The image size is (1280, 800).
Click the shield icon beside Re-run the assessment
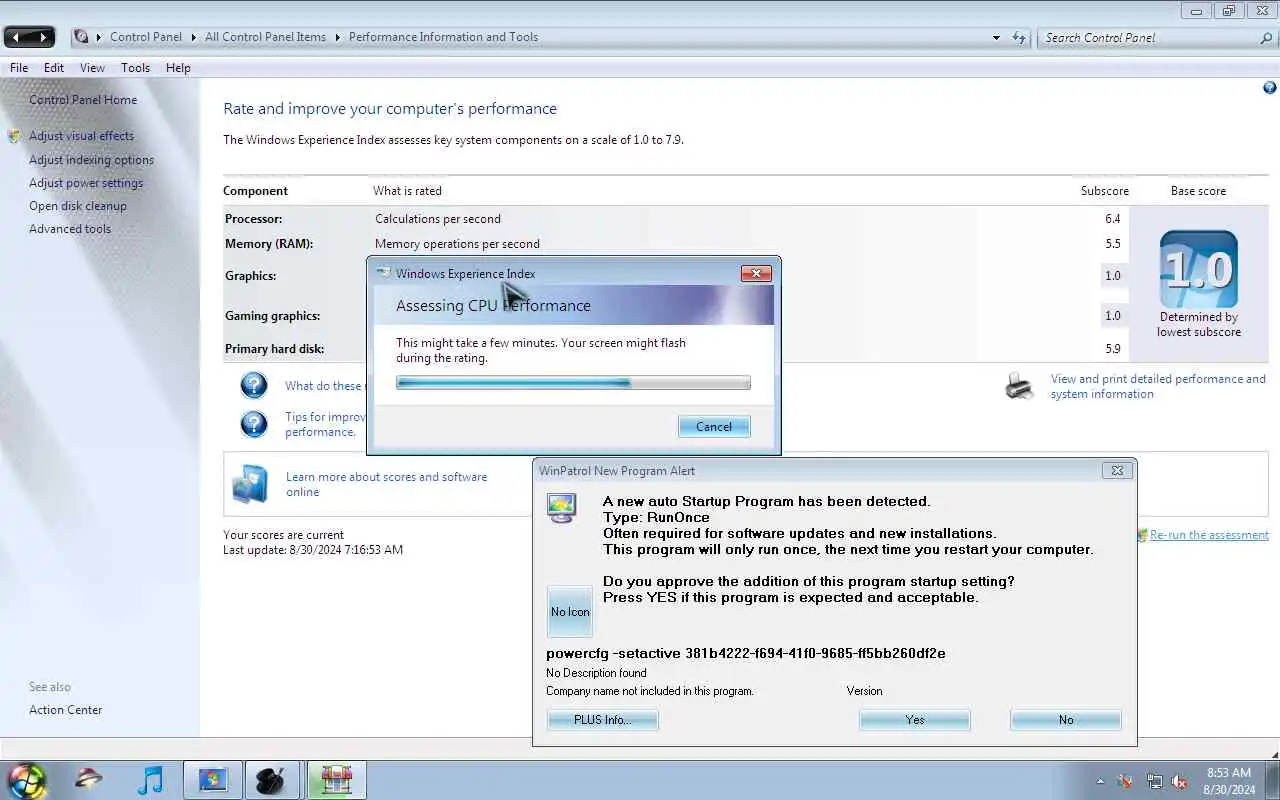(x=1142, y=535)
